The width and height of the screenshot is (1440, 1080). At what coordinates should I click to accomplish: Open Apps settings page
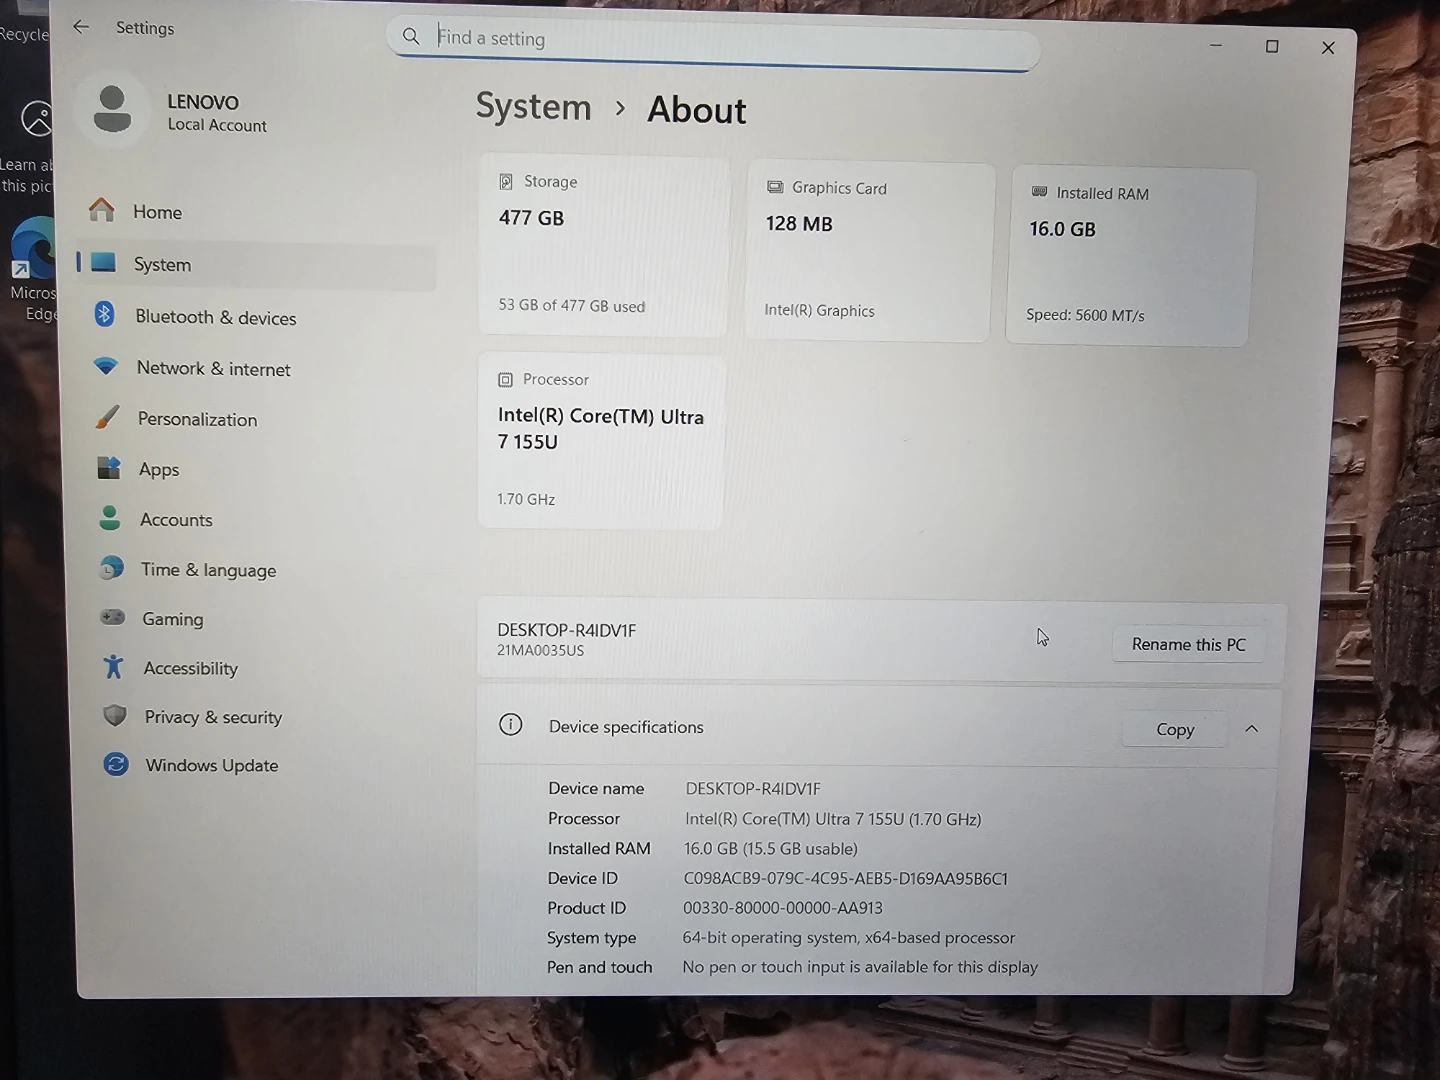[259, 469]
